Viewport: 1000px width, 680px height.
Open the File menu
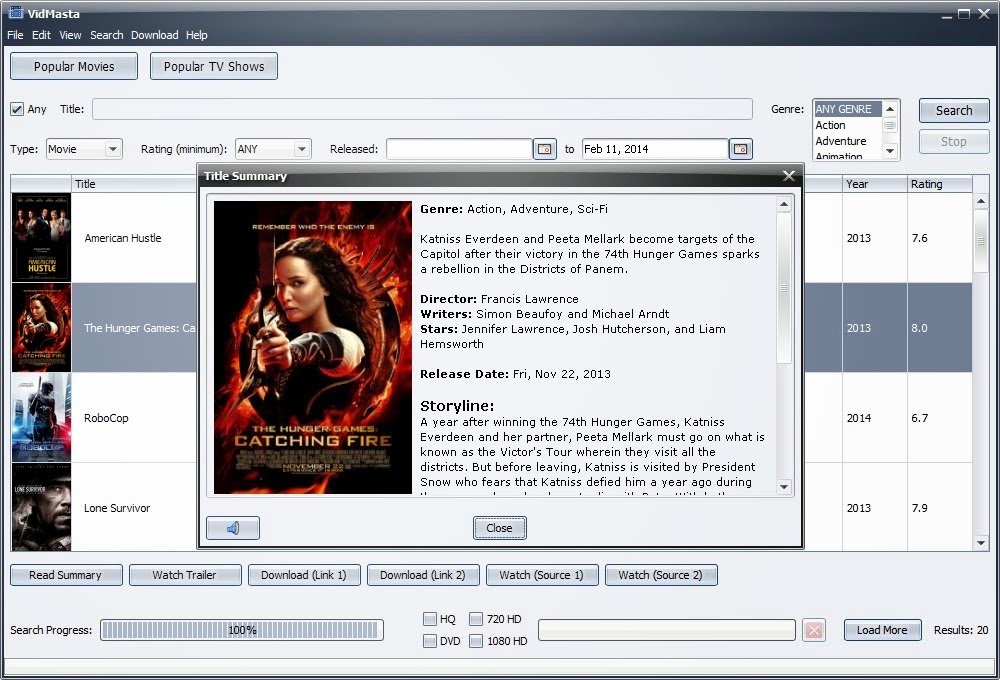(15, 35)
